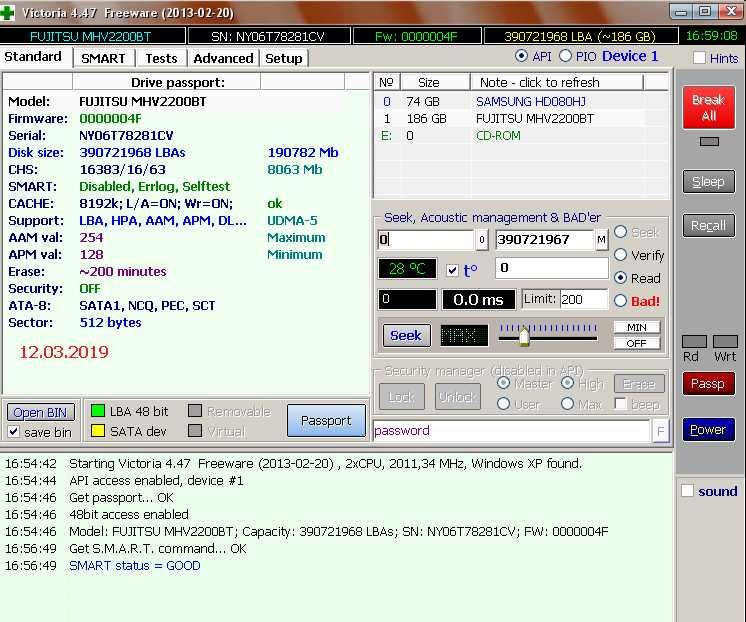This screenshot has height=622, width=746.
Task: Click the green cross Victoria app icon
Action: point(7,12)
